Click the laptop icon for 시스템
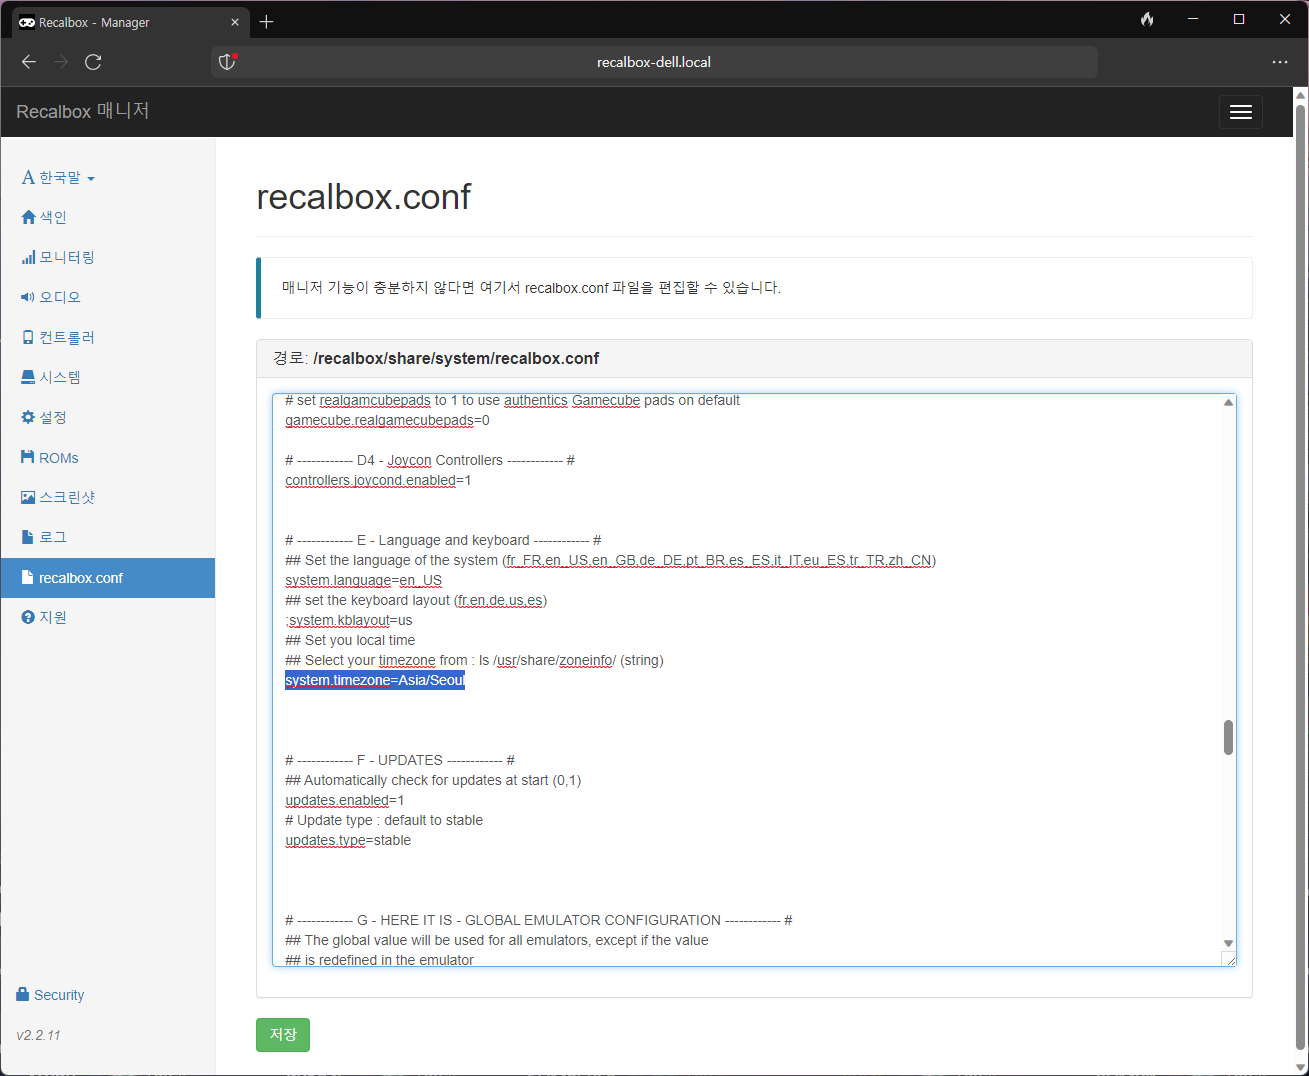 (x=29, y=378)
